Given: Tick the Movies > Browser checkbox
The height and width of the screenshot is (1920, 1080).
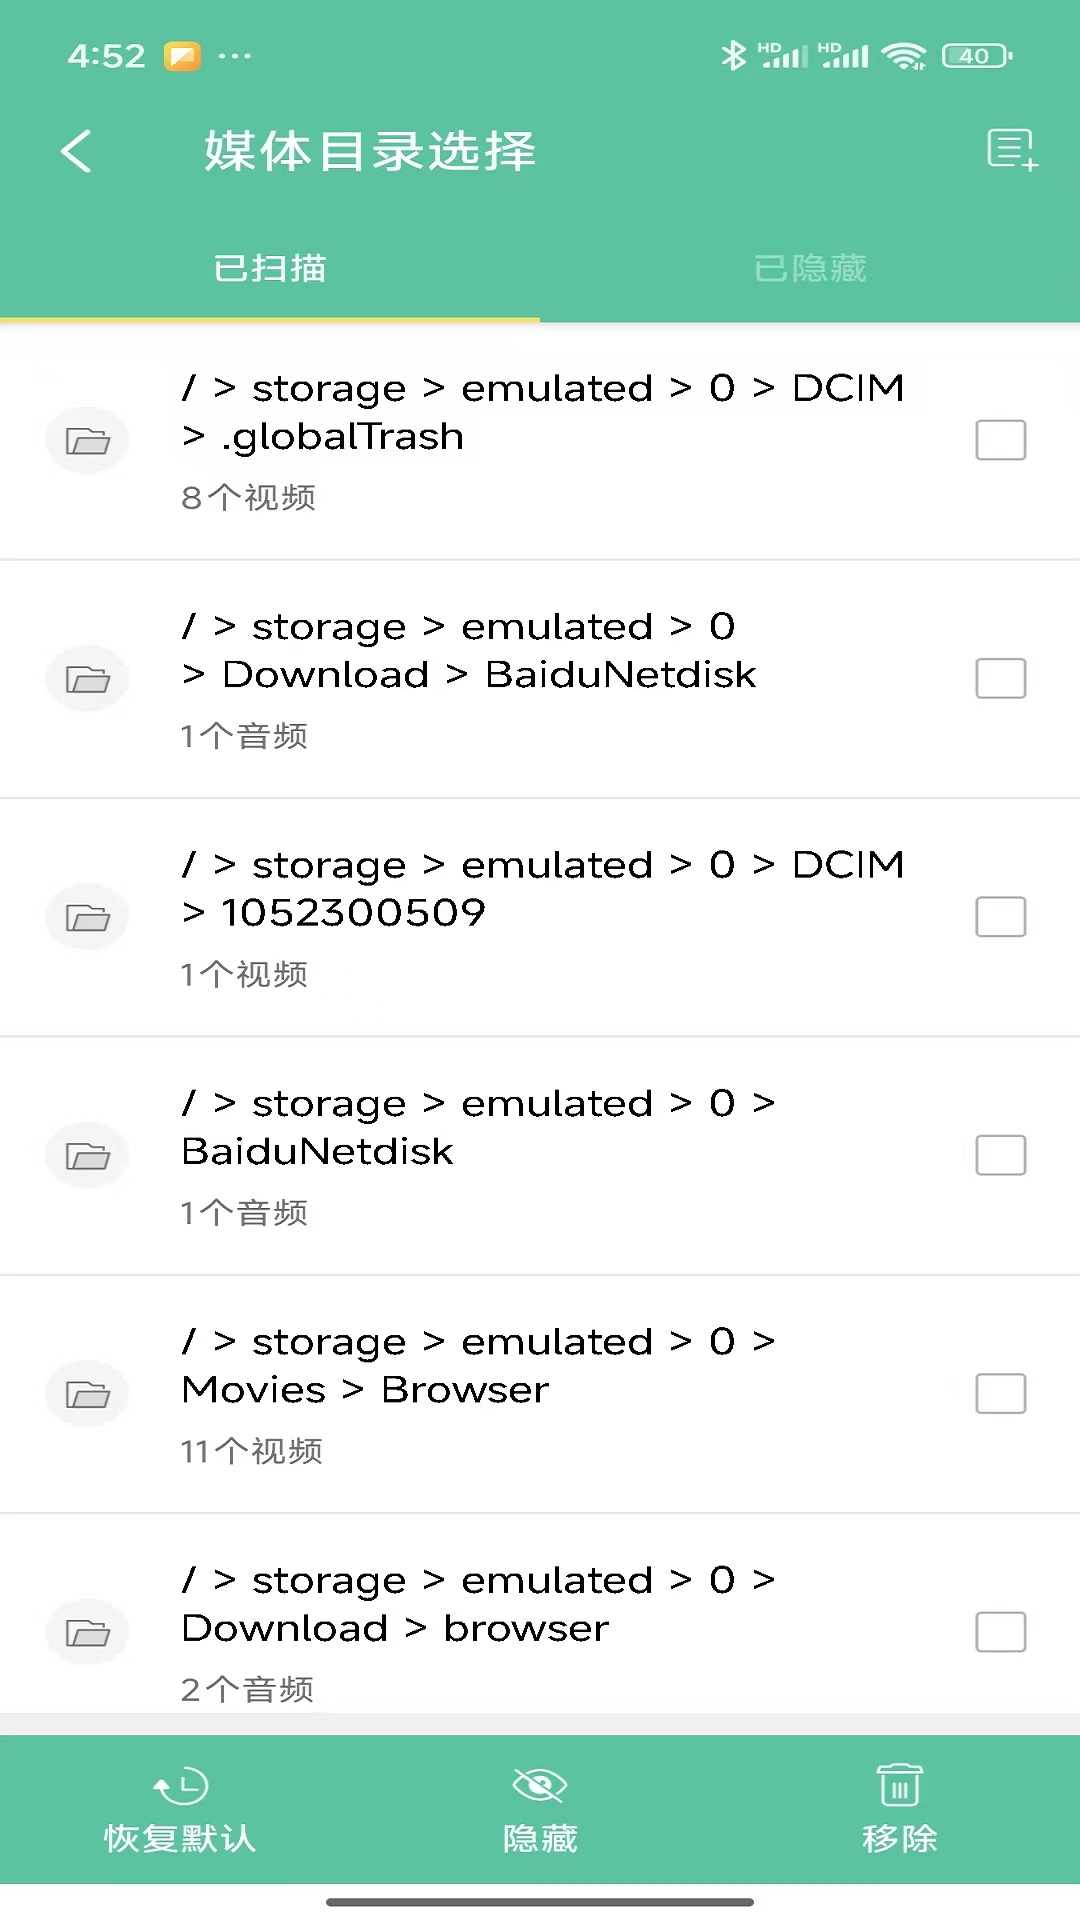Looking at the screenshot, I should [x=1001, y=1394].
